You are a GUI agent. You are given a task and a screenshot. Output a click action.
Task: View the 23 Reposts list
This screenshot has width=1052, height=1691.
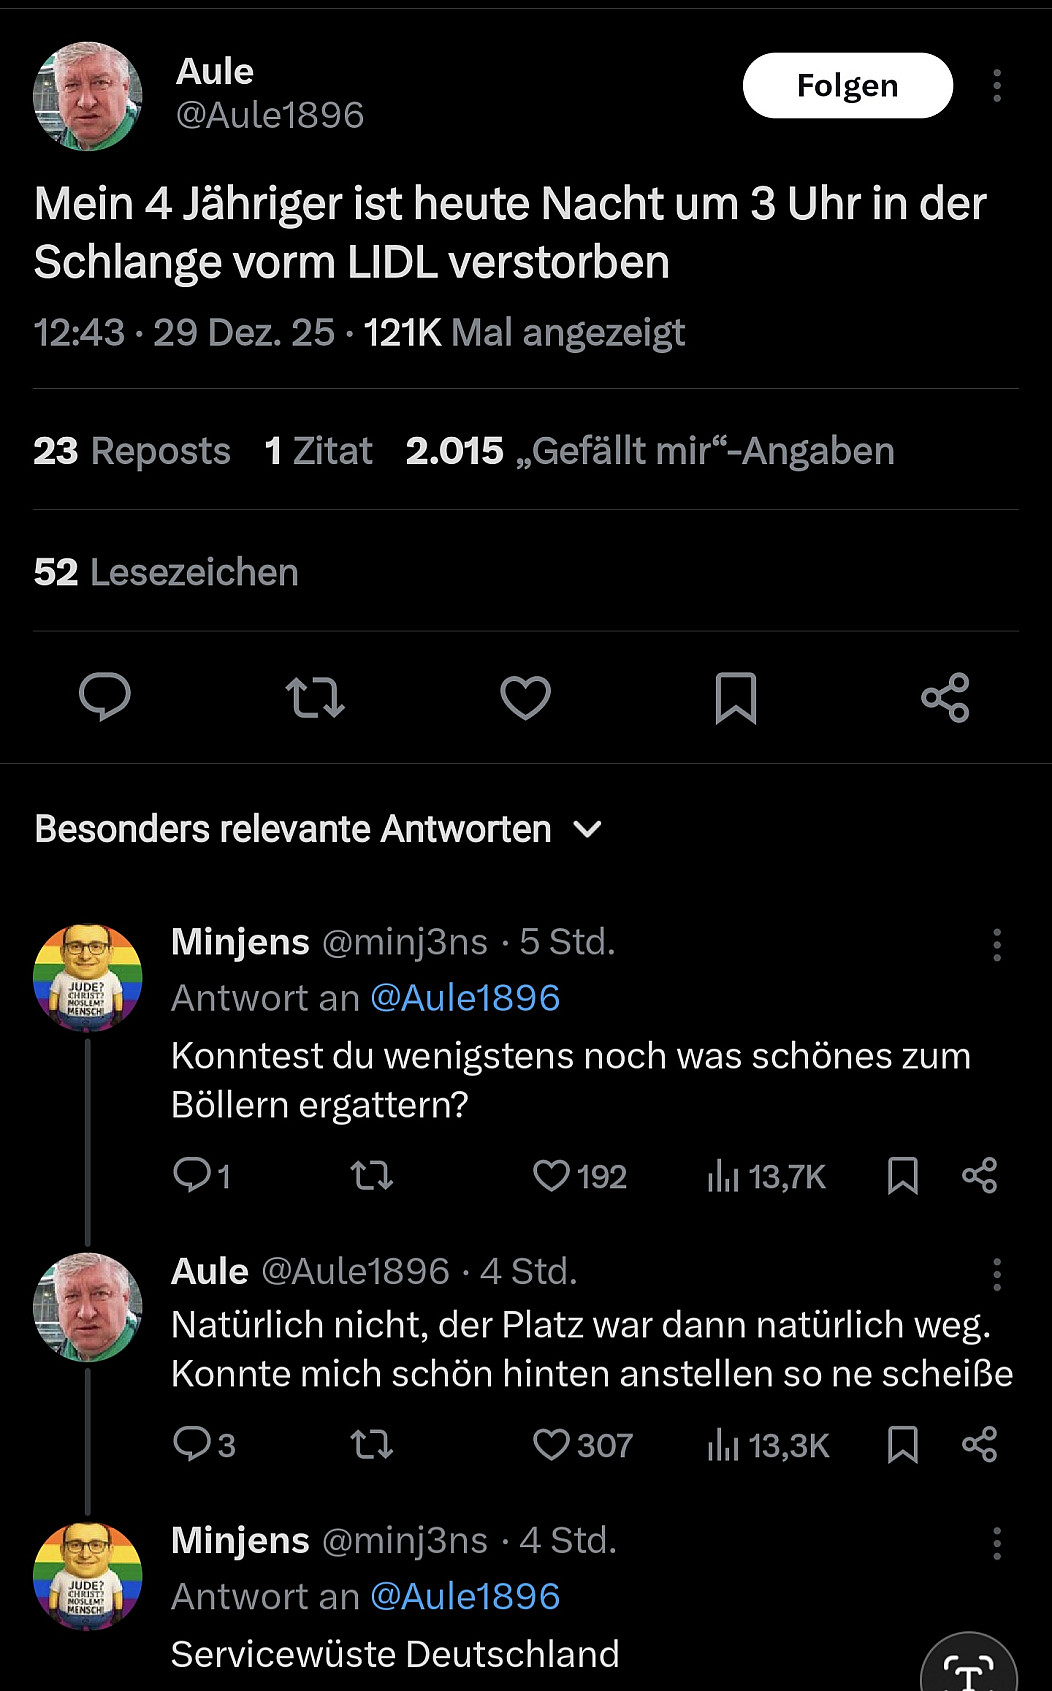132,451
